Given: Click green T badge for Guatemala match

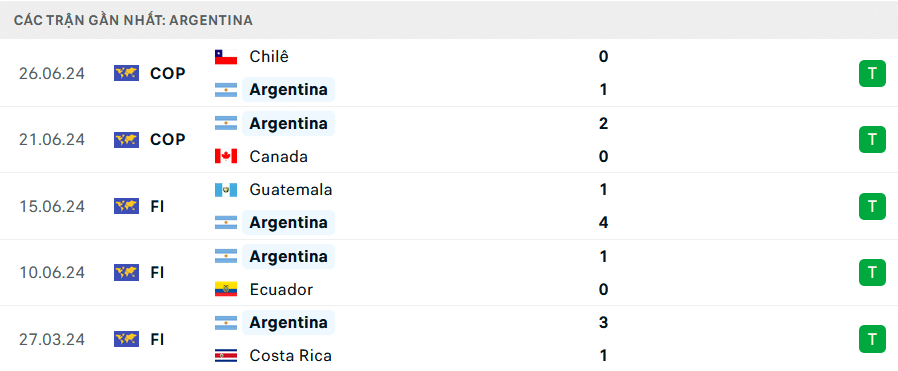Looking at the screenshot, I should click(x=872, y=206).
